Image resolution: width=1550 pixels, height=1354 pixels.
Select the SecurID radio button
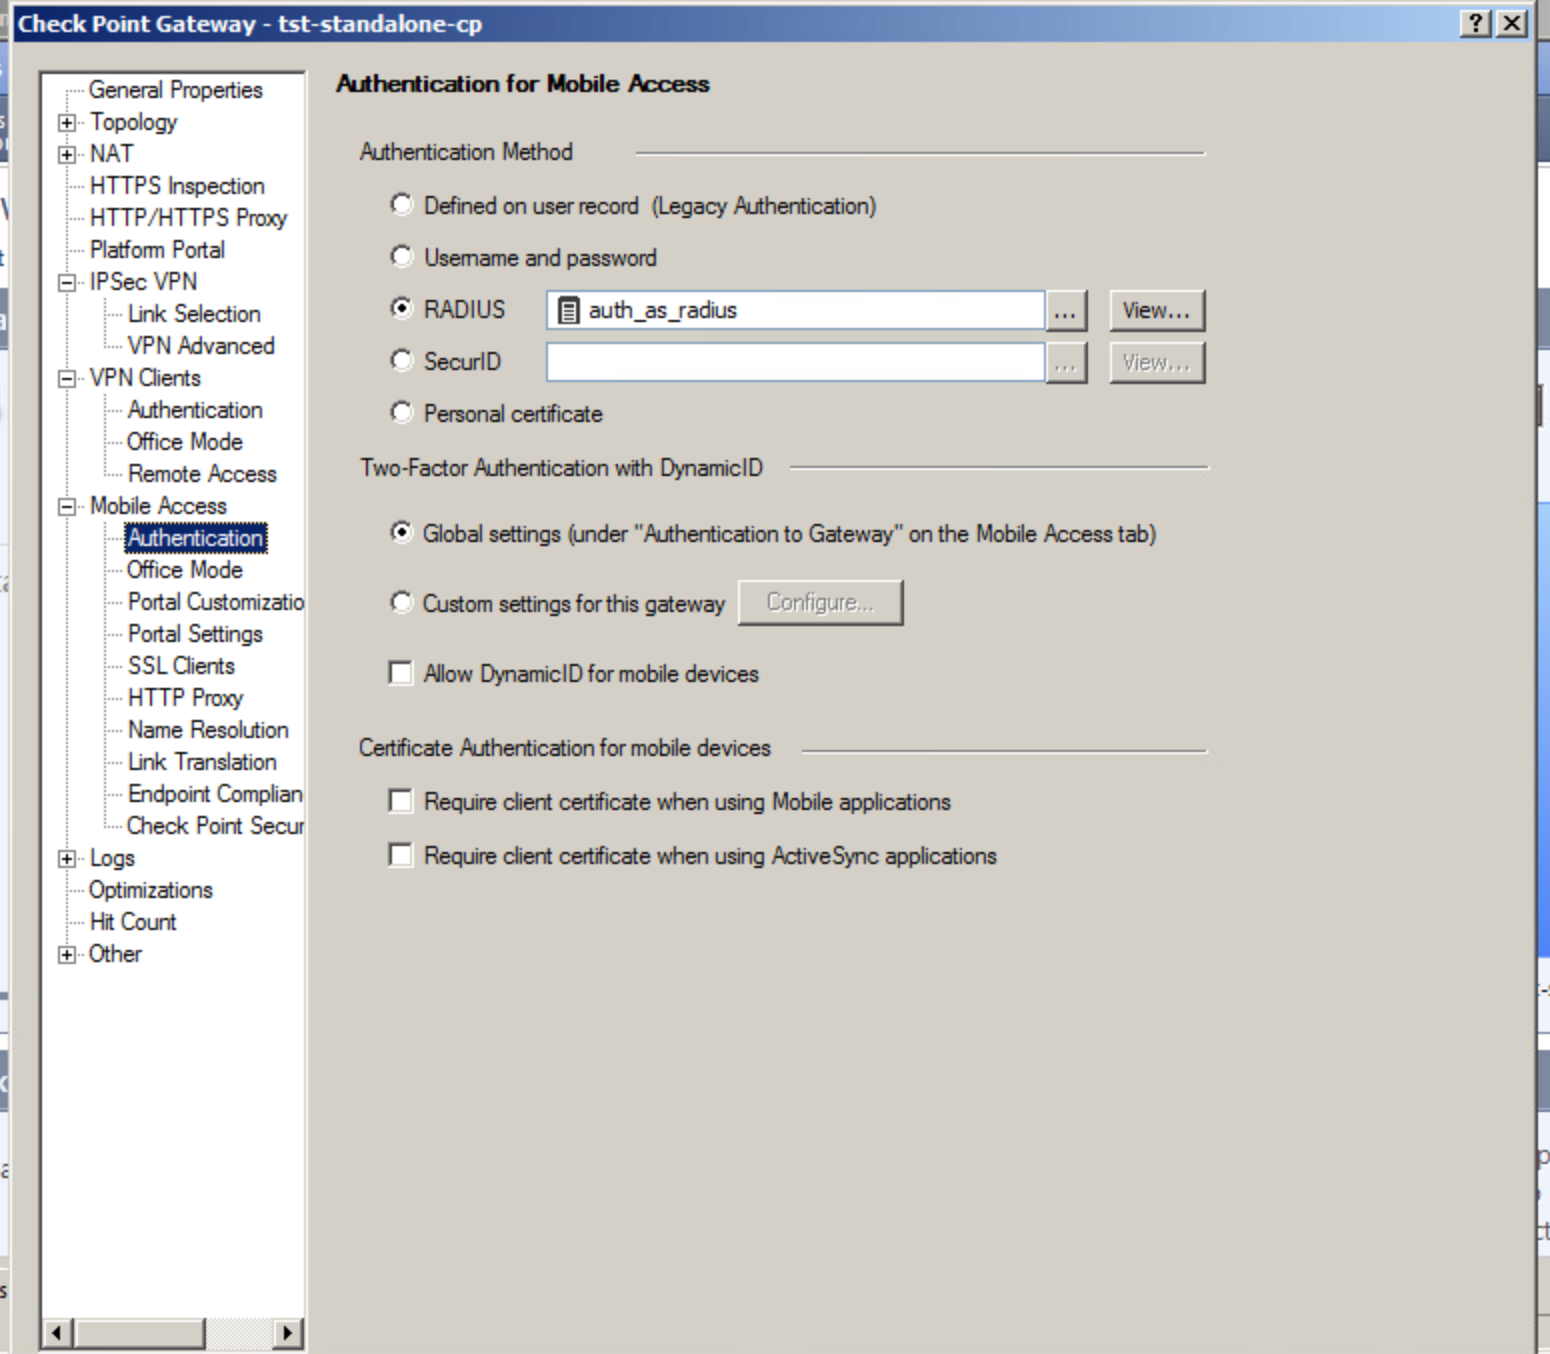point(401,361)
